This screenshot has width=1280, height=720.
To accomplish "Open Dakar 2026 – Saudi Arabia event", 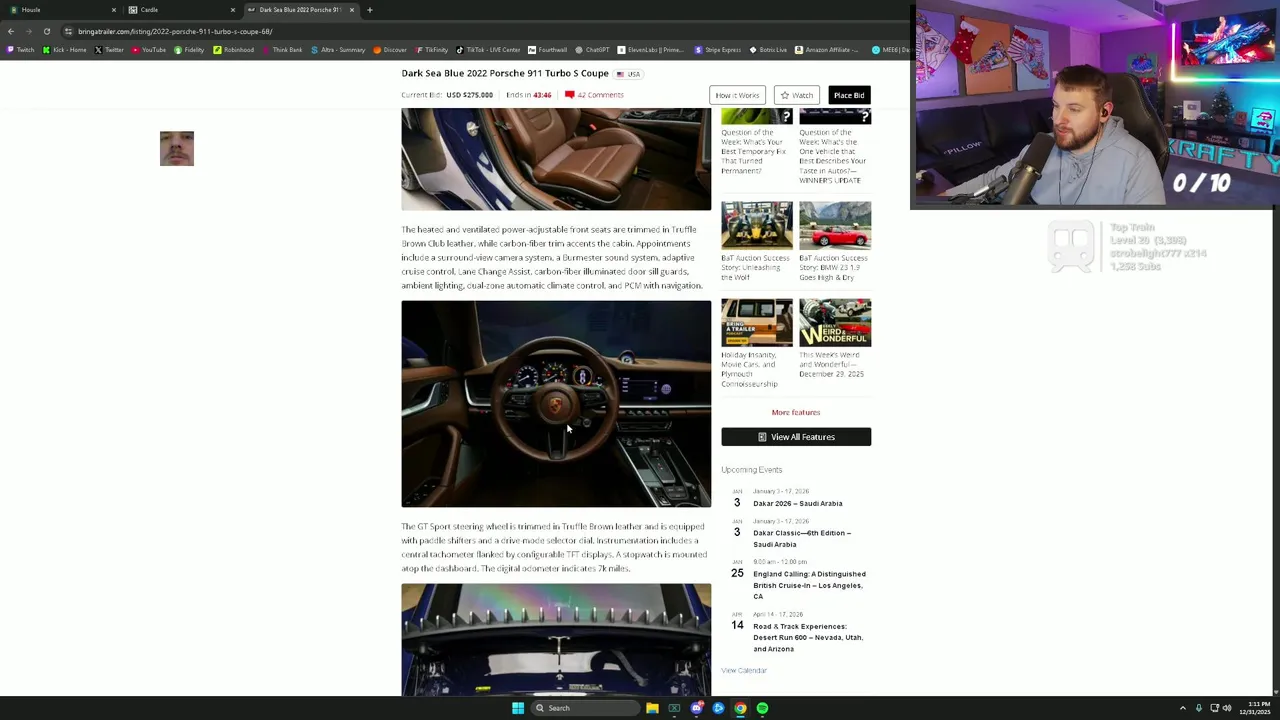I will click(798, 503).
